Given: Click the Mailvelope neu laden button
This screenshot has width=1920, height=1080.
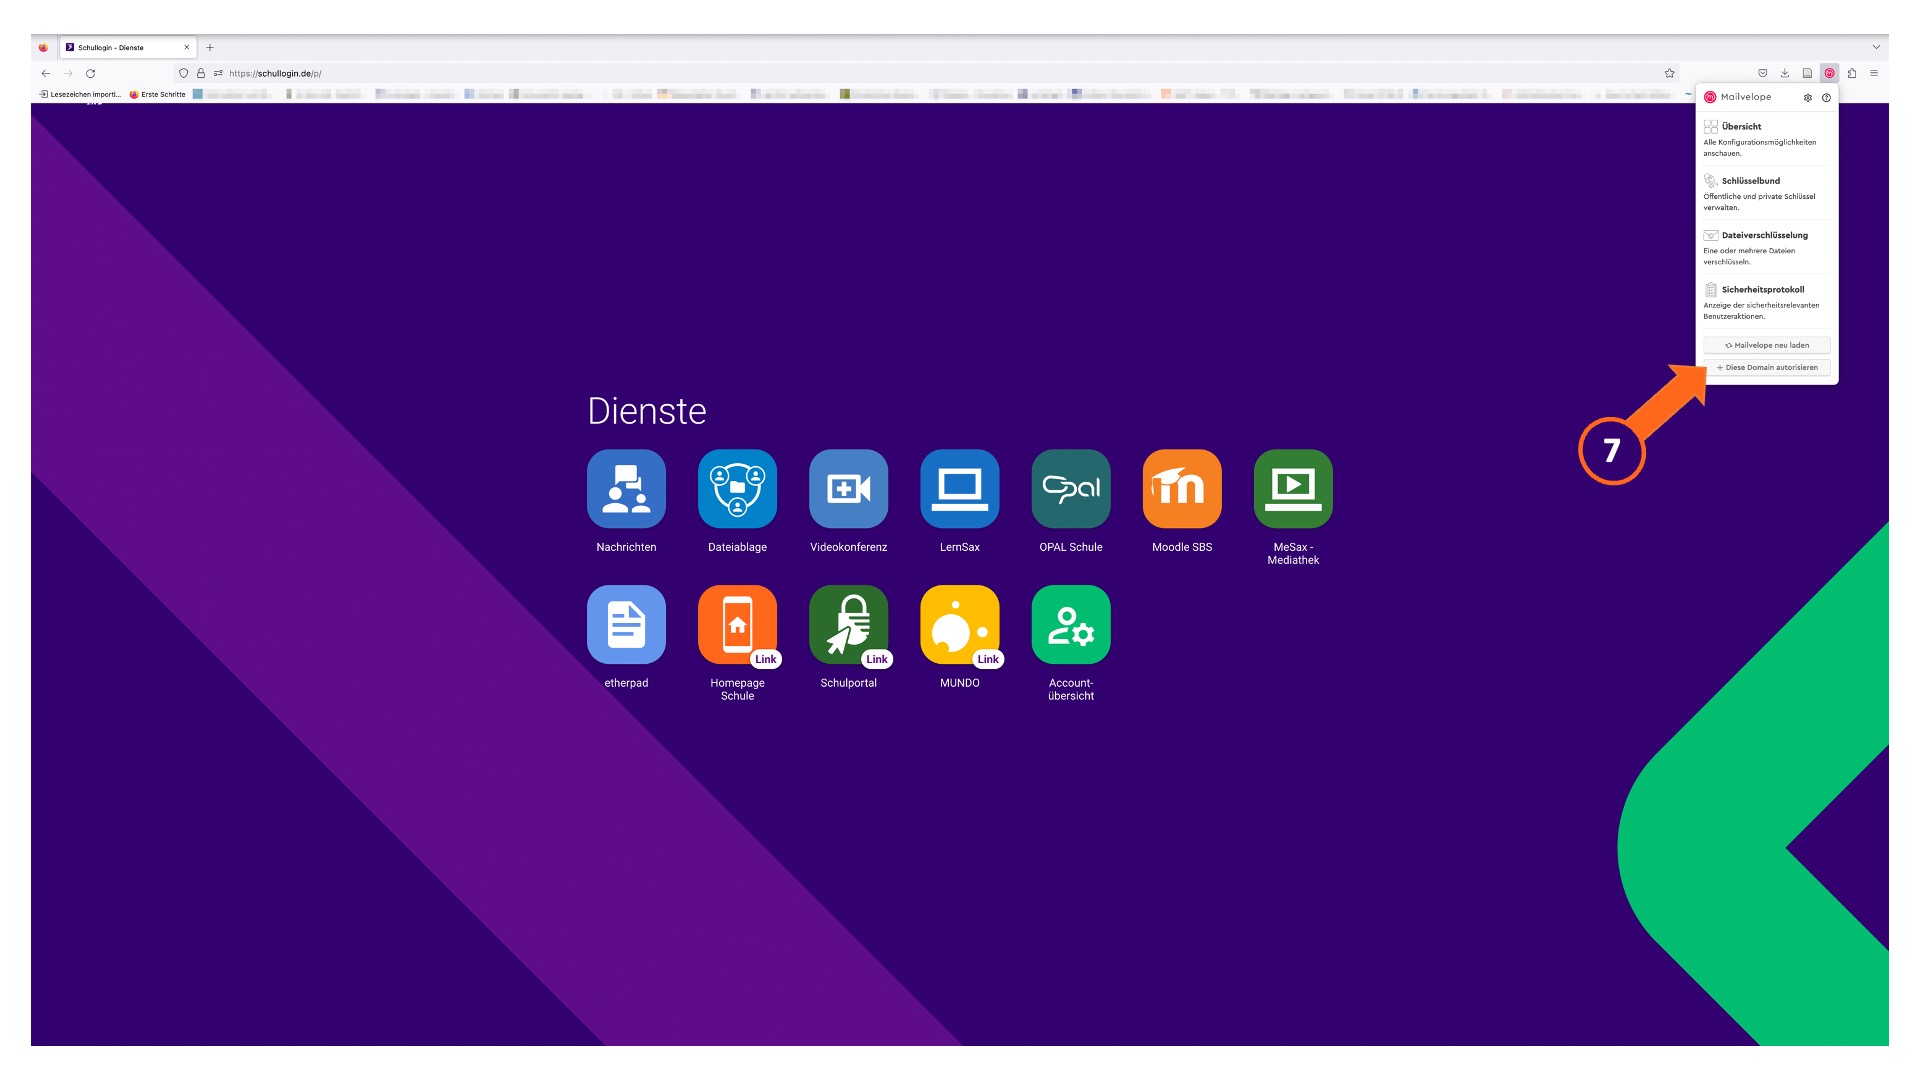Looking at the screenshot, I should pyautogui.click(x=1767, y=345).
